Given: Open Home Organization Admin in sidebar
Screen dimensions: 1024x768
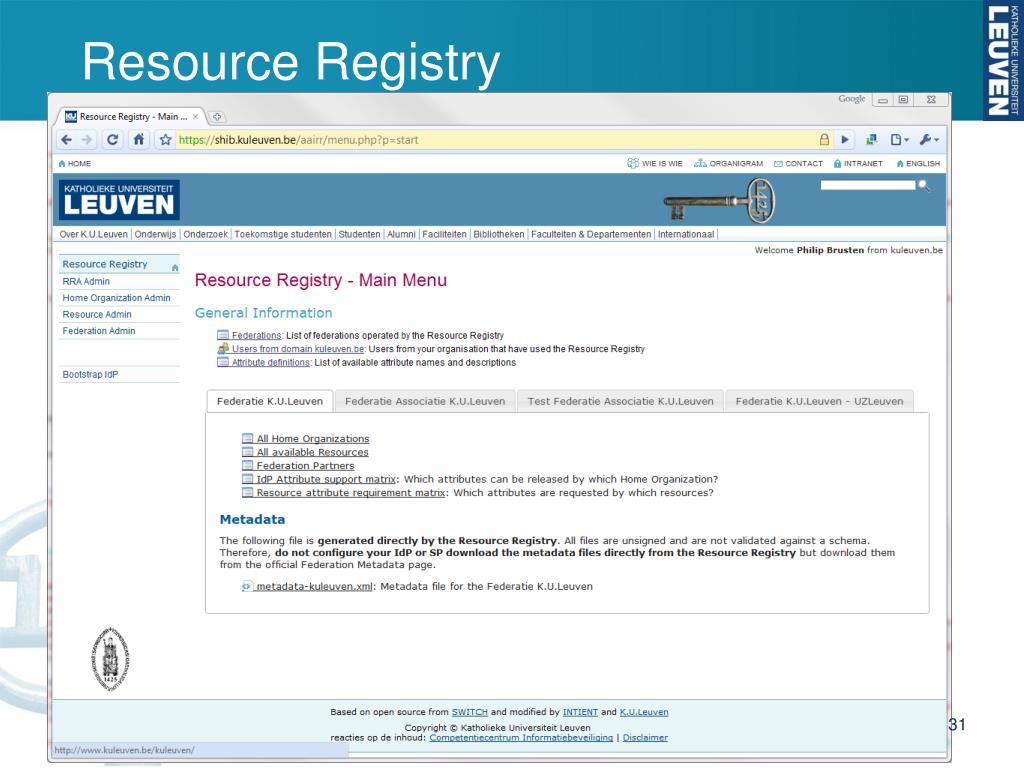Looking at the screenshot, I should [x=116, y=298].
